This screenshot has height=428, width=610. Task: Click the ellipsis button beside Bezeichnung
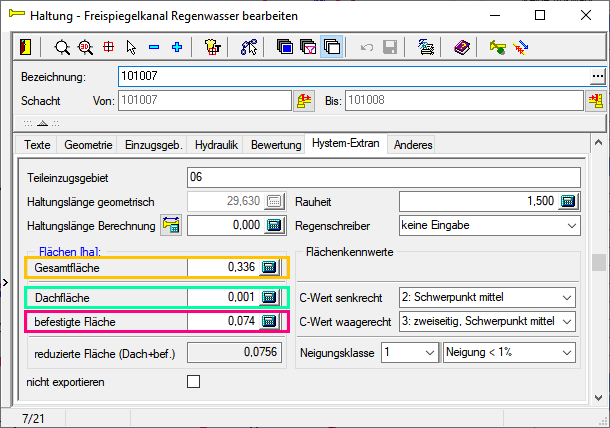(598, 77)
